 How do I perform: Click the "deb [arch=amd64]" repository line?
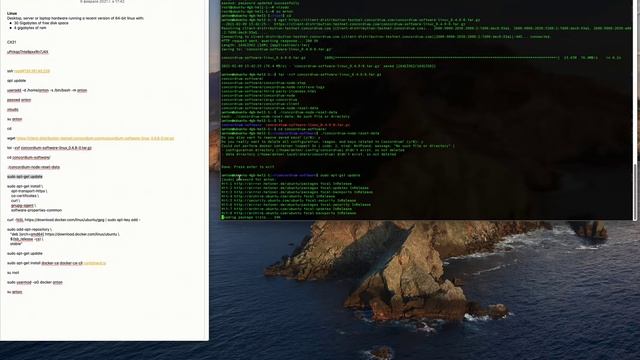pyautogui.click(x=65, y=235)
